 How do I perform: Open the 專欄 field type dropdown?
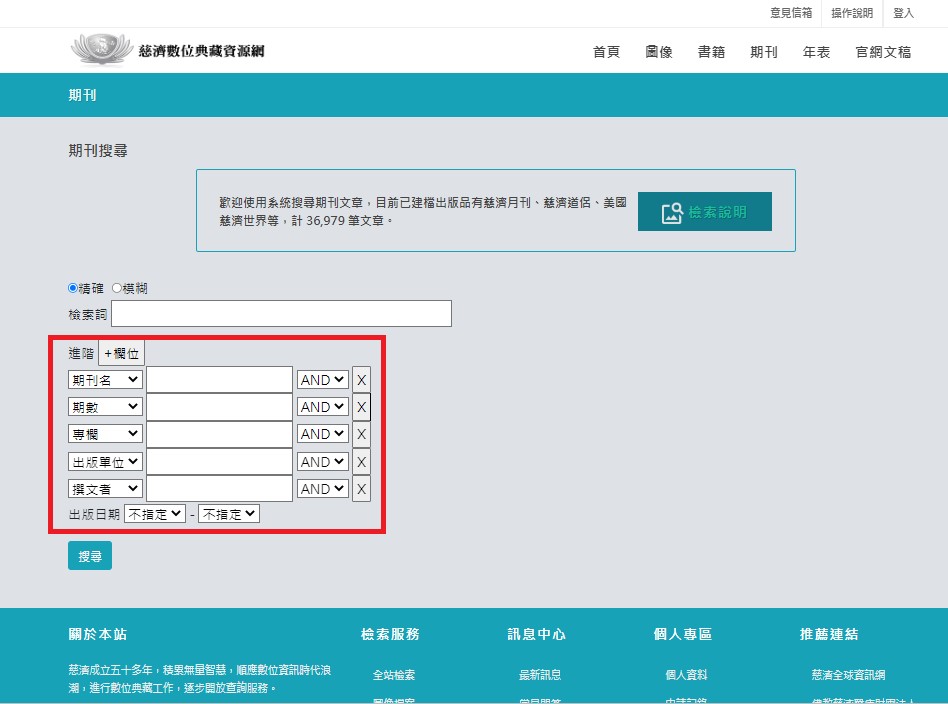tap(105, 434)
